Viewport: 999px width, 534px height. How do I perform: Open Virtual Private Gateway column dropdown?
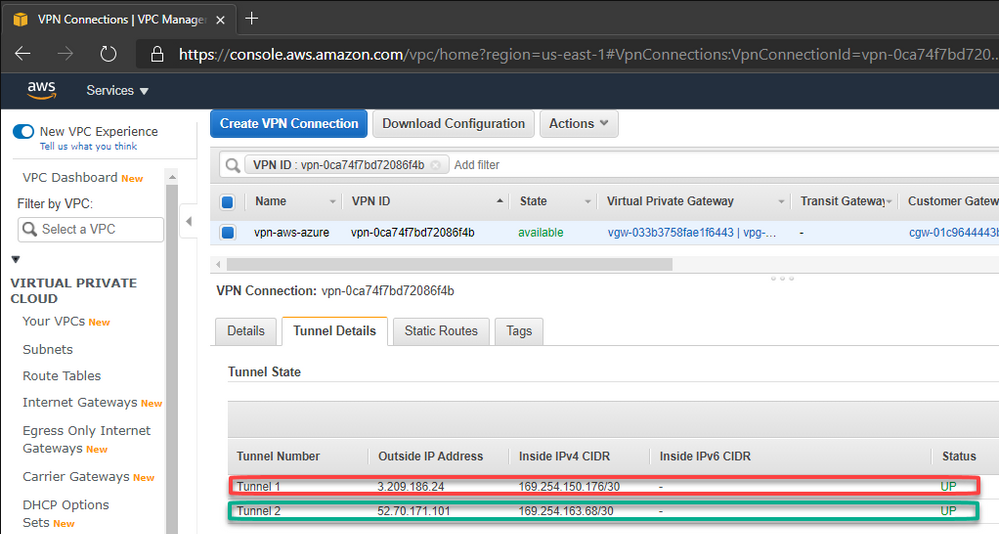point(781,201)
